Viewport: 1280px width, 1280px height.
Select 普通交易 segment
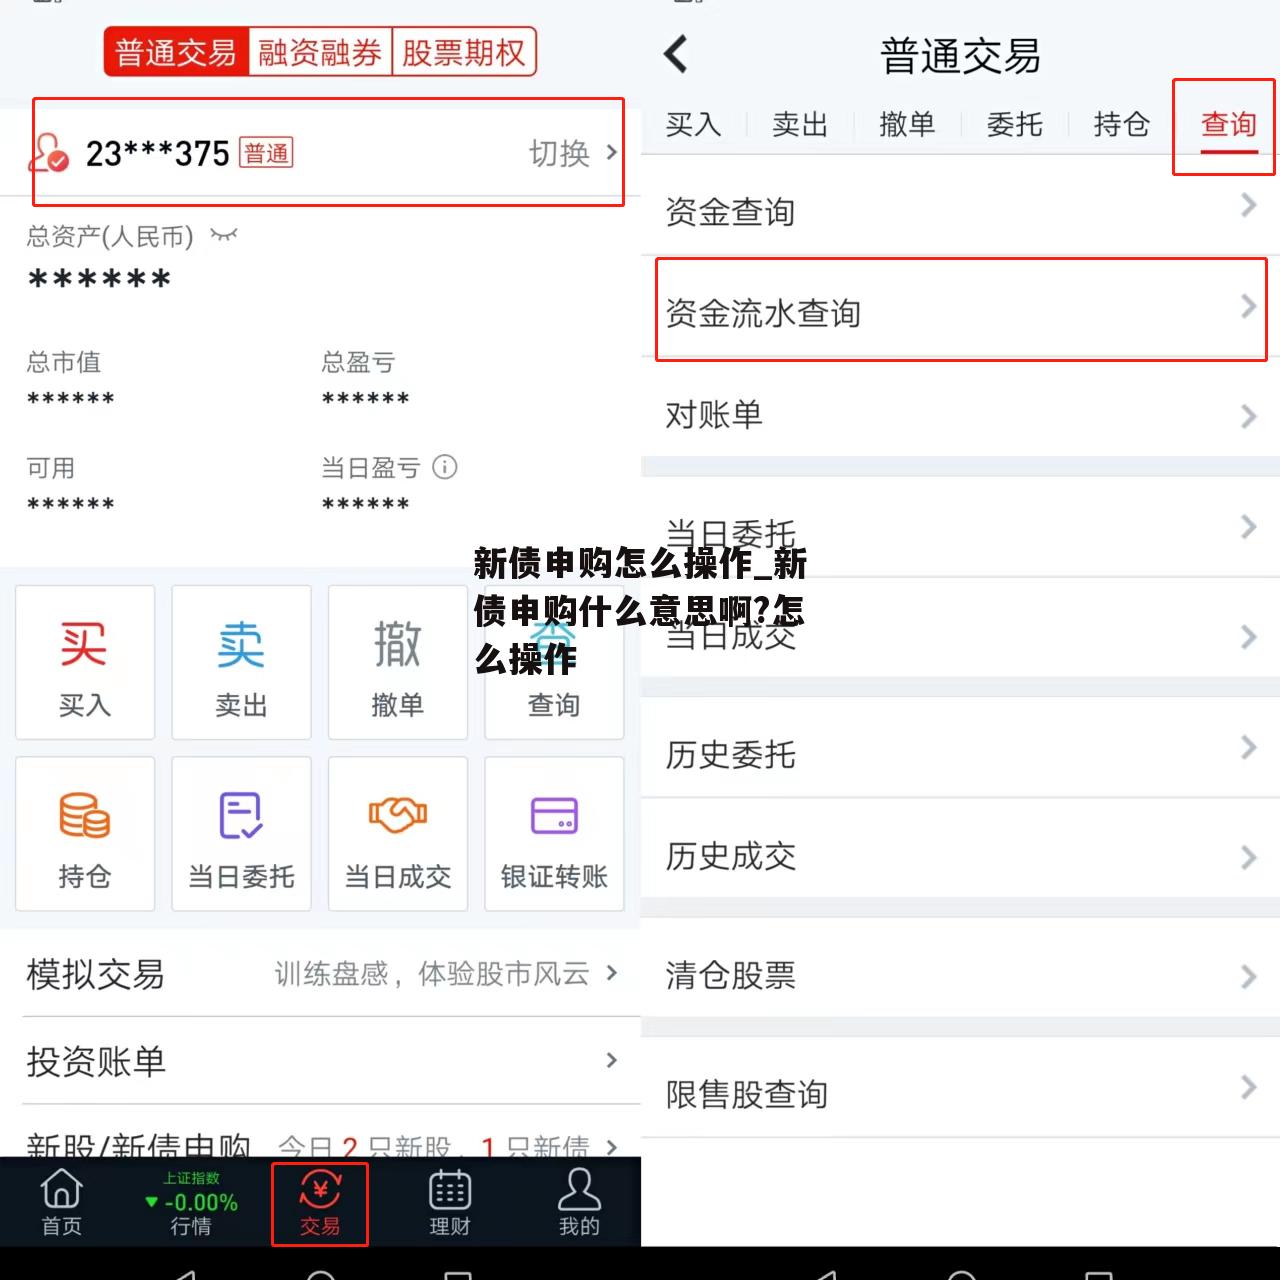coord(176,52)
